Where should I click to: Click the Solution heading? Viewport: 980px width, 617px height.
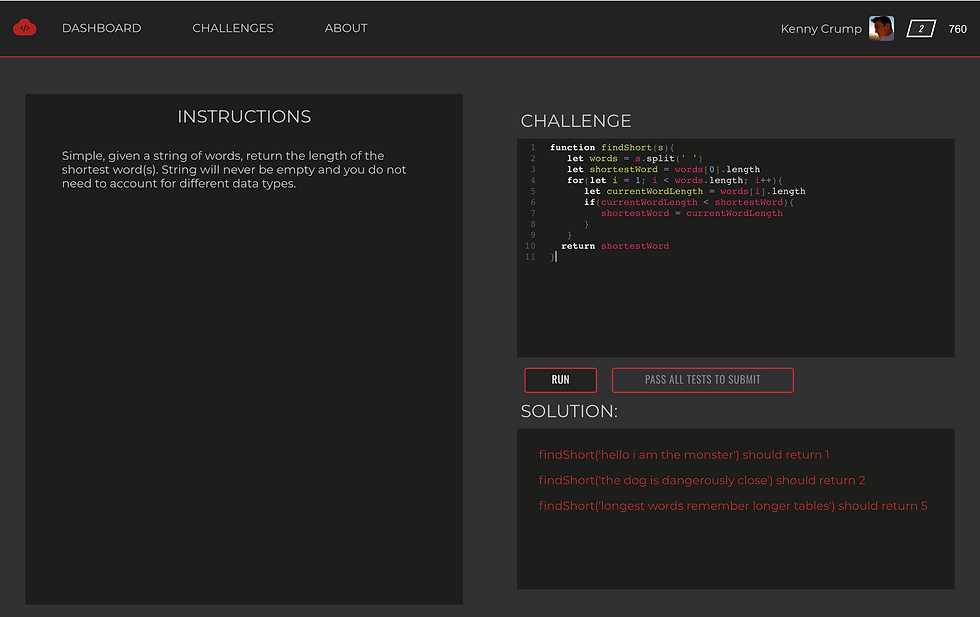click(569, 411)
